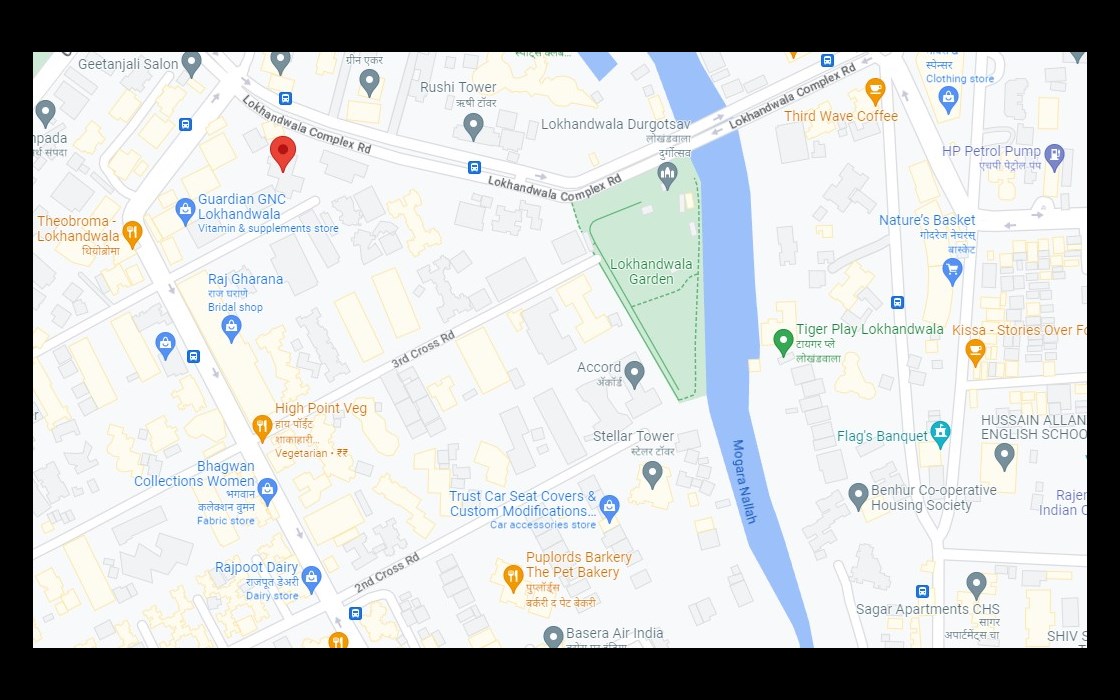The height and width of the screenshot is (700, 1120).
Task: Select the Tiger Play Lokhandwala green pin
Action: tap(783, 341)
